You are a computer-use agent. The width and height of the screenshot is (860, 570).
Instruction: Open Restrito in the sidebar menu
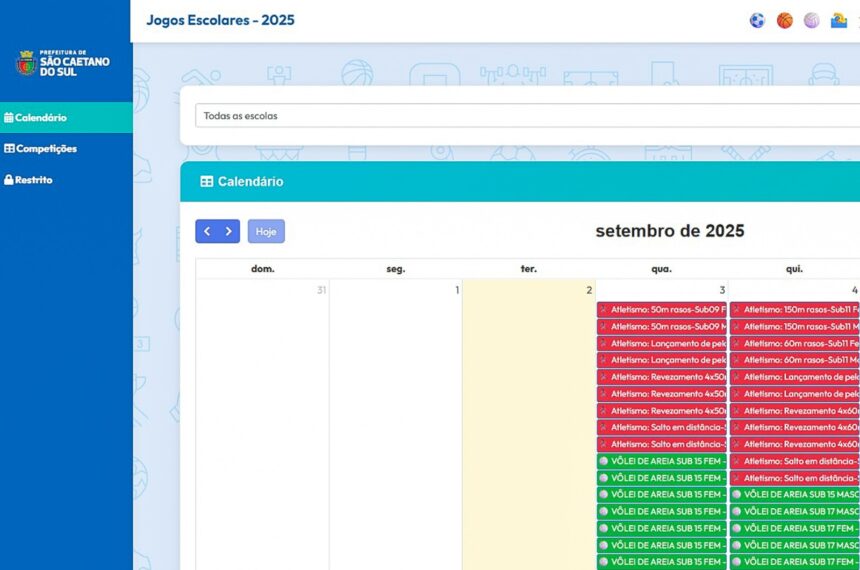[x=33, y=180]
